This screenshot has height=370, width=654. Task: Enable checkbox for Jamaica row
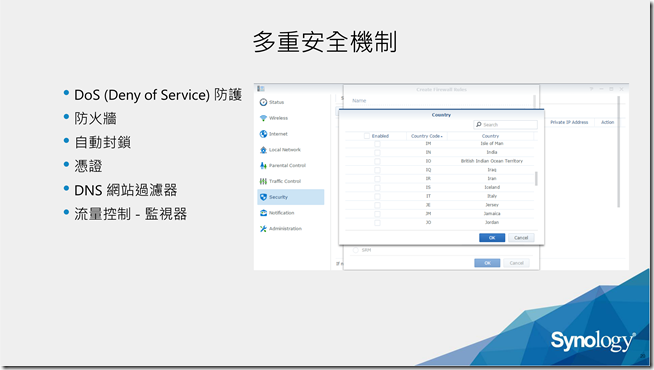[x=377, y=214]
